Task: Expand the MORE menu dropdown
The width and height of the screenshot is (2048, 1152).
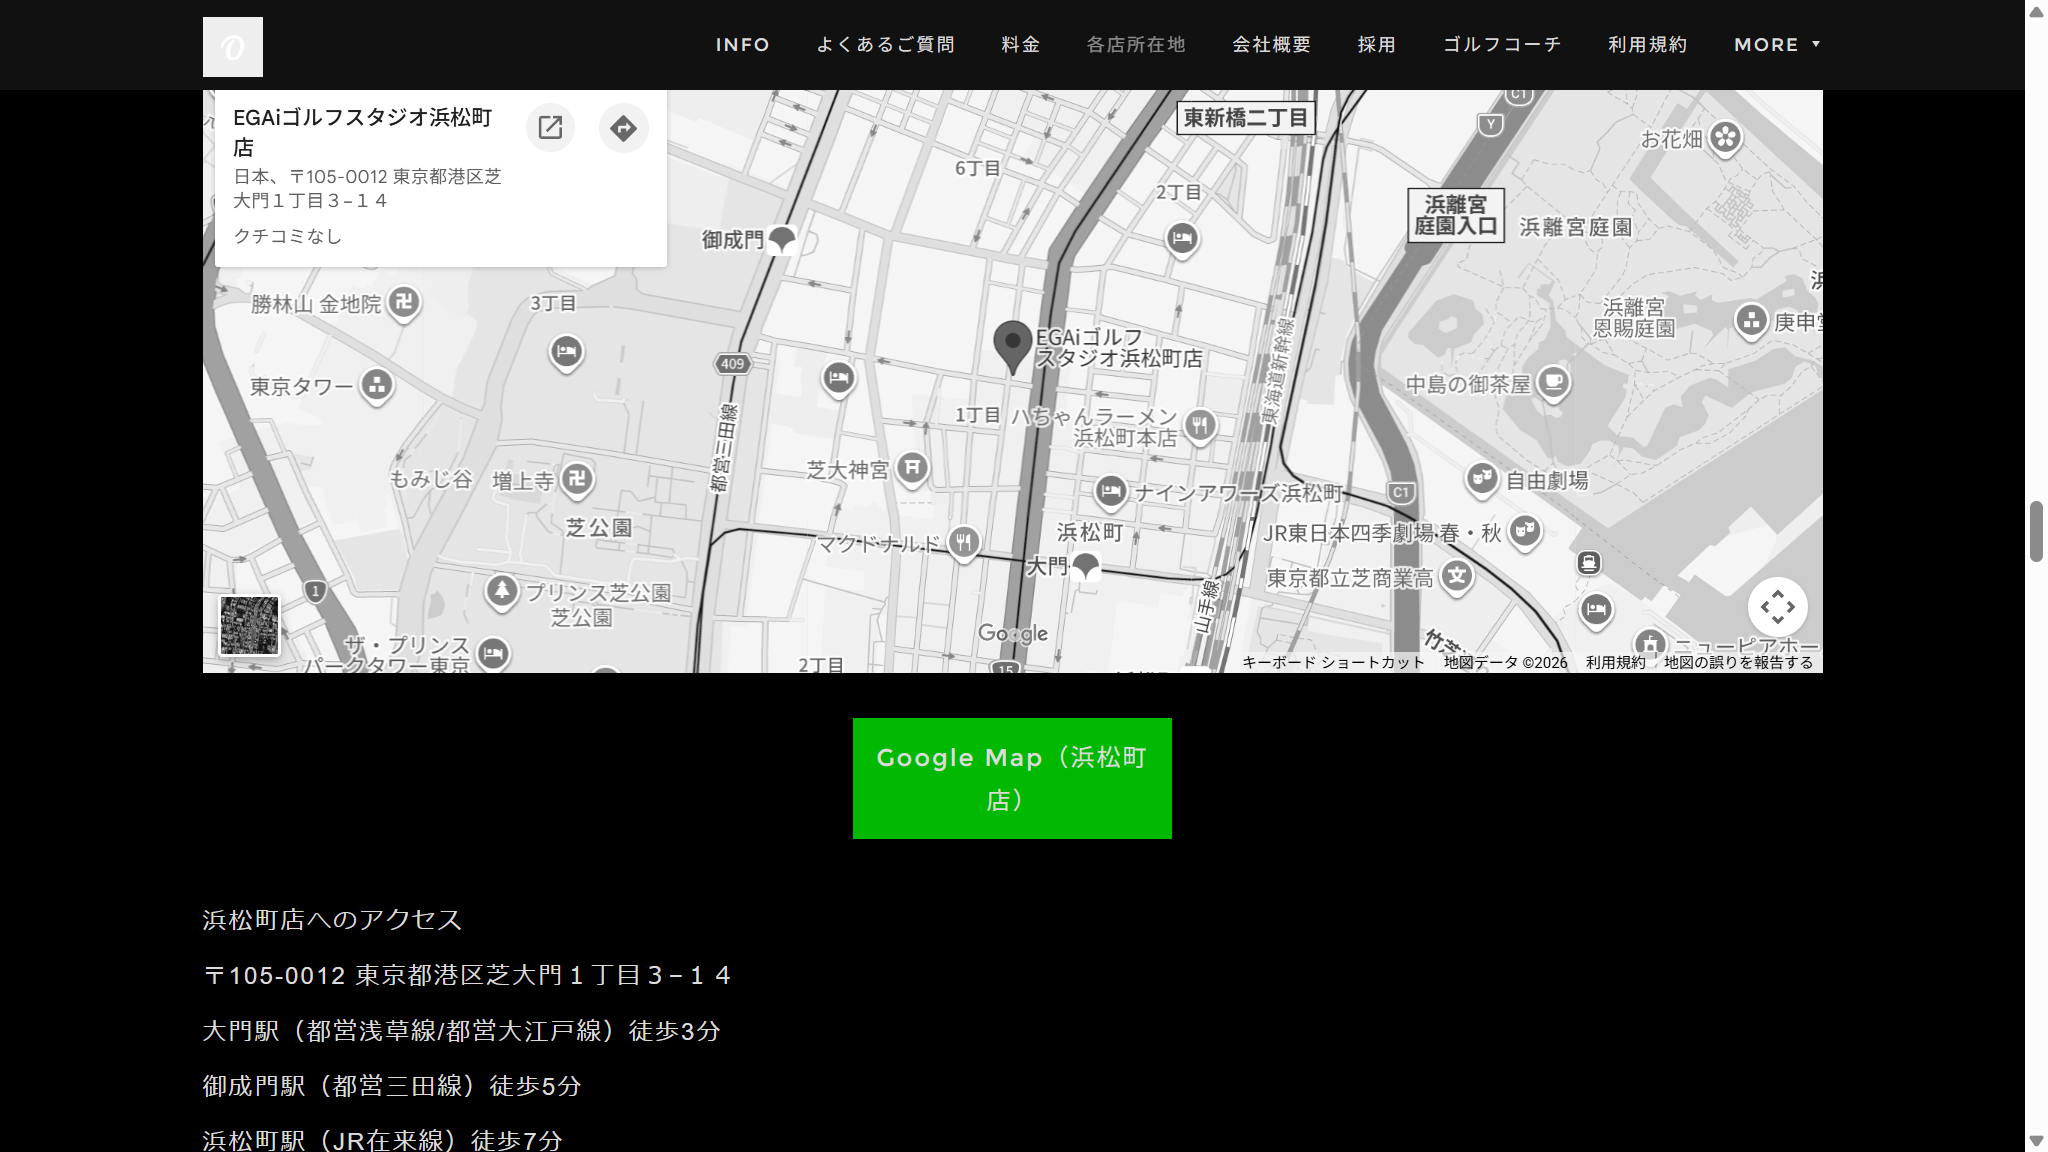Action: [1777, 45]
